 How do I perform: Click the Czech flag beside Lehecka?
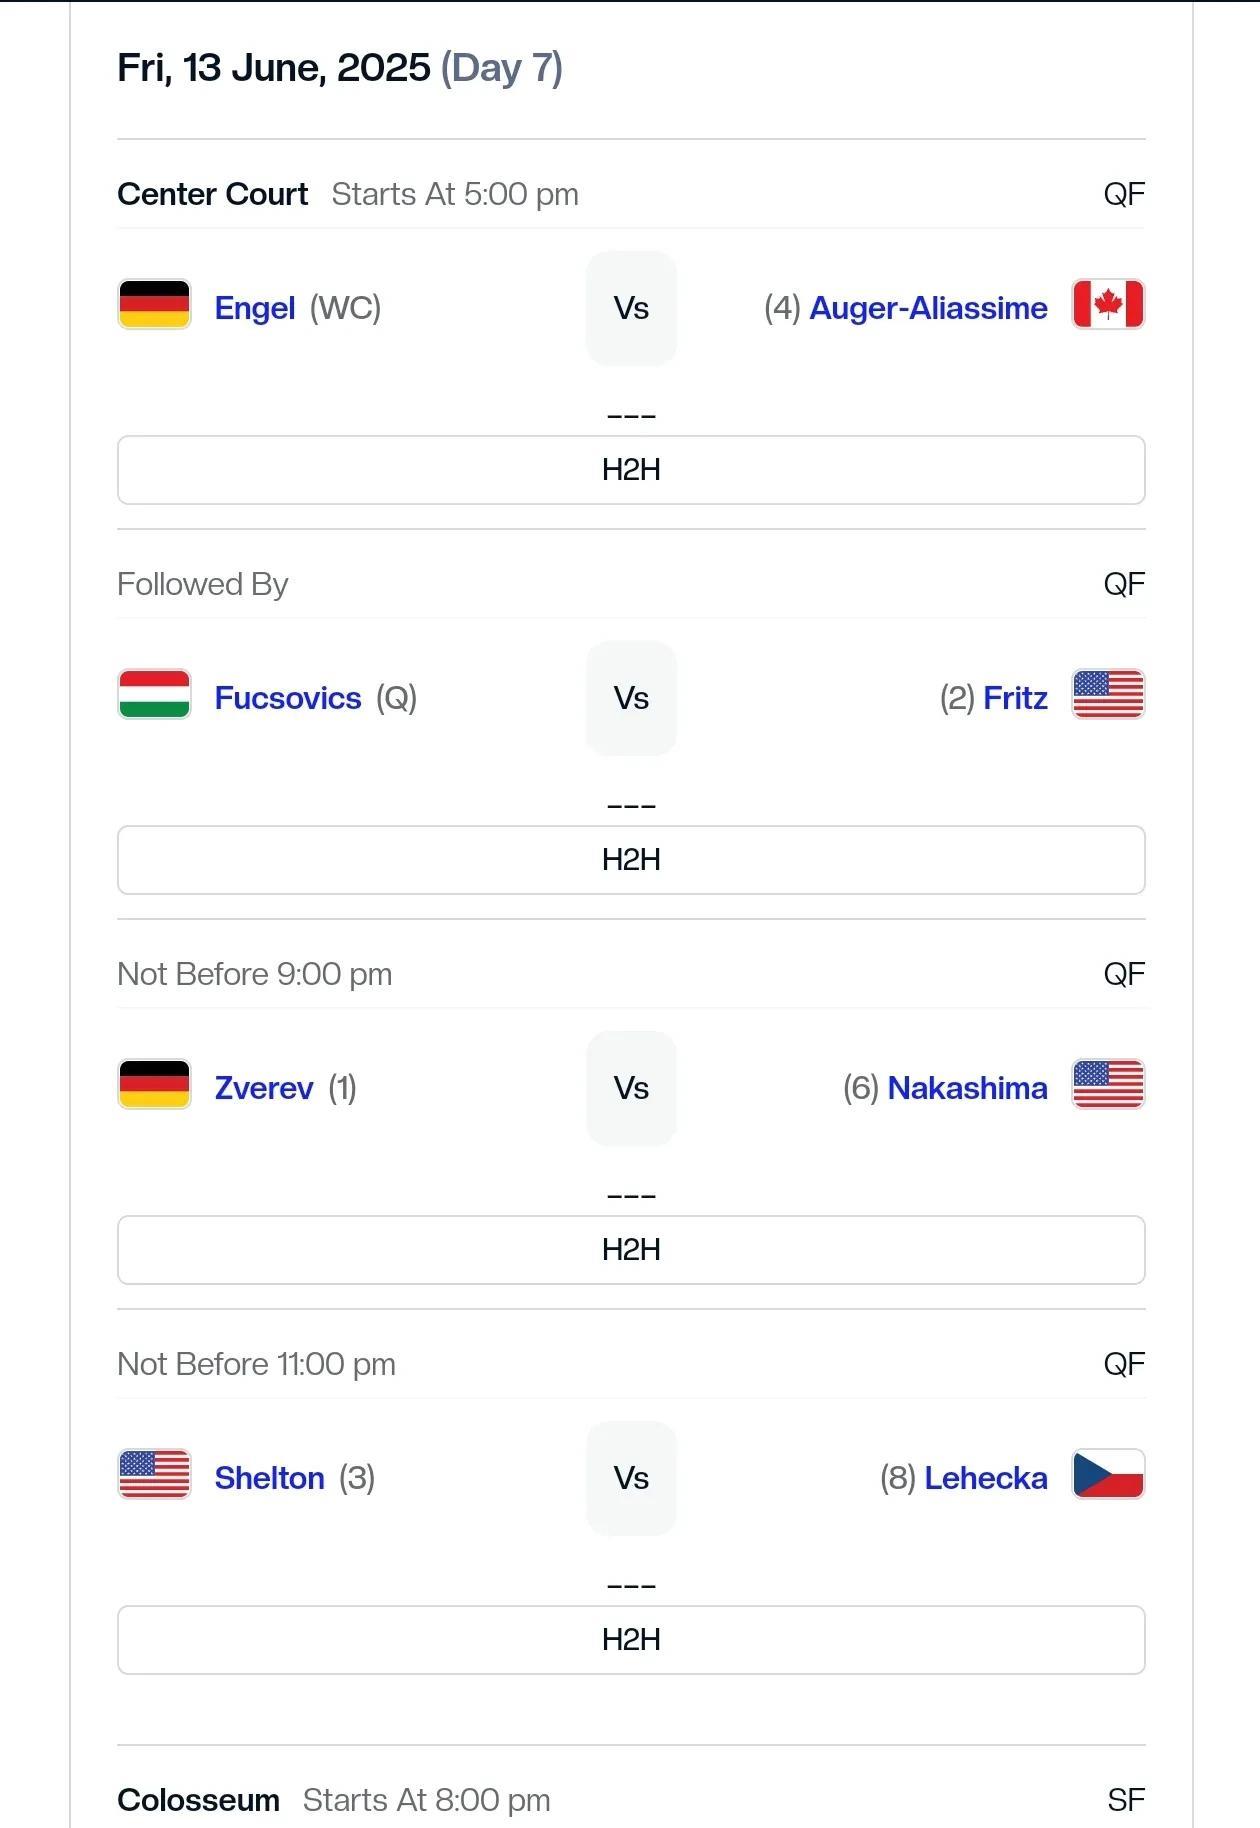click(1108, 1475)
